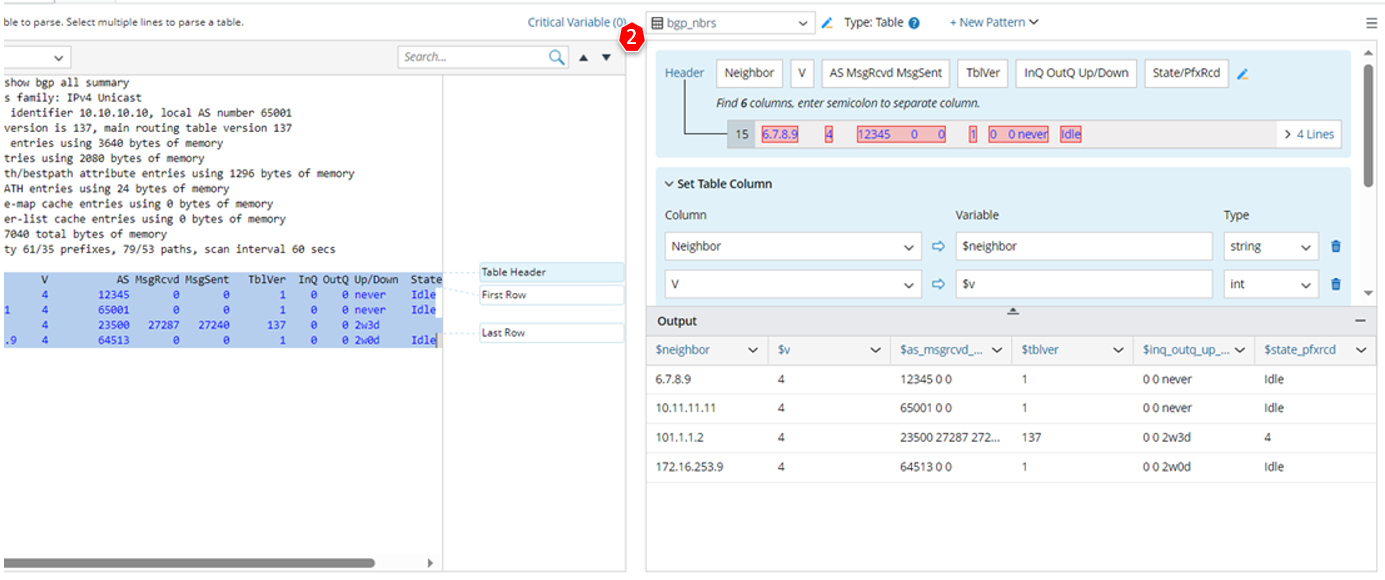Edit header columns pencil icon
Image resolution: width=1385 pixels, height=580 pixels.
(x=1243, y=74)
